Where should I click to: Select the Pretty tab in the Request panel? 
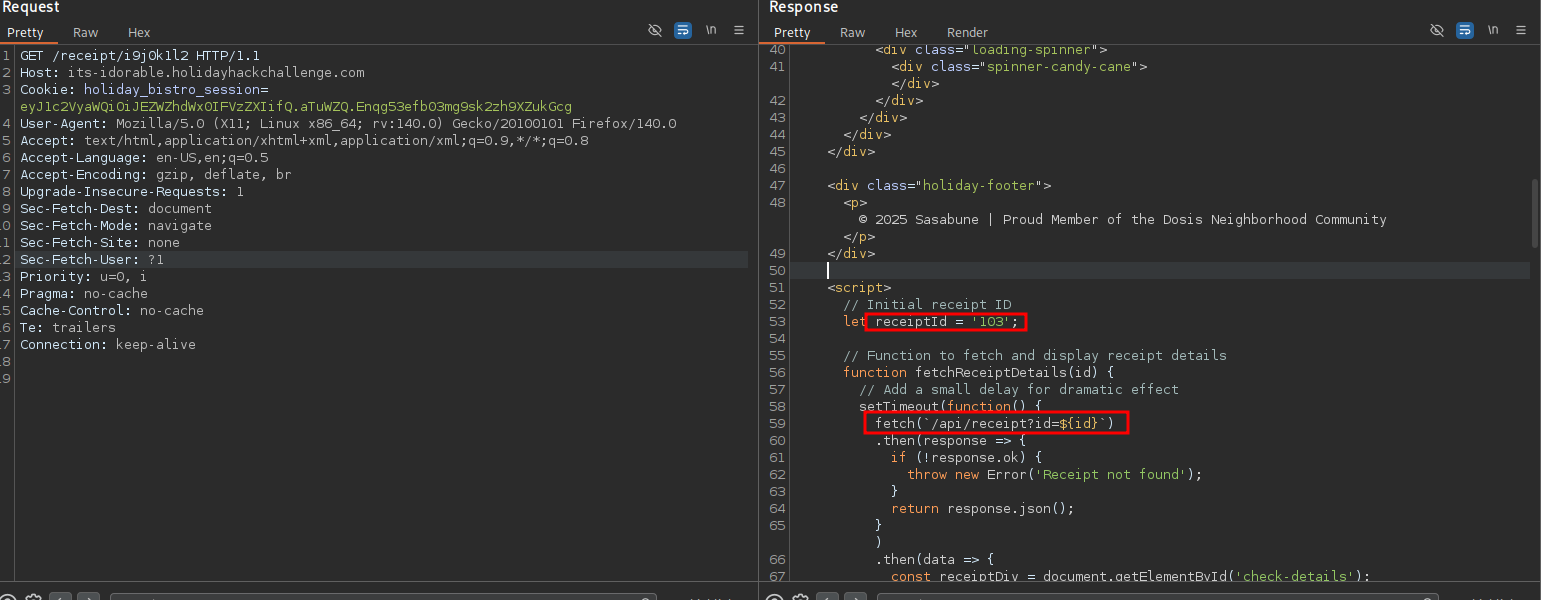coord(25,33)
